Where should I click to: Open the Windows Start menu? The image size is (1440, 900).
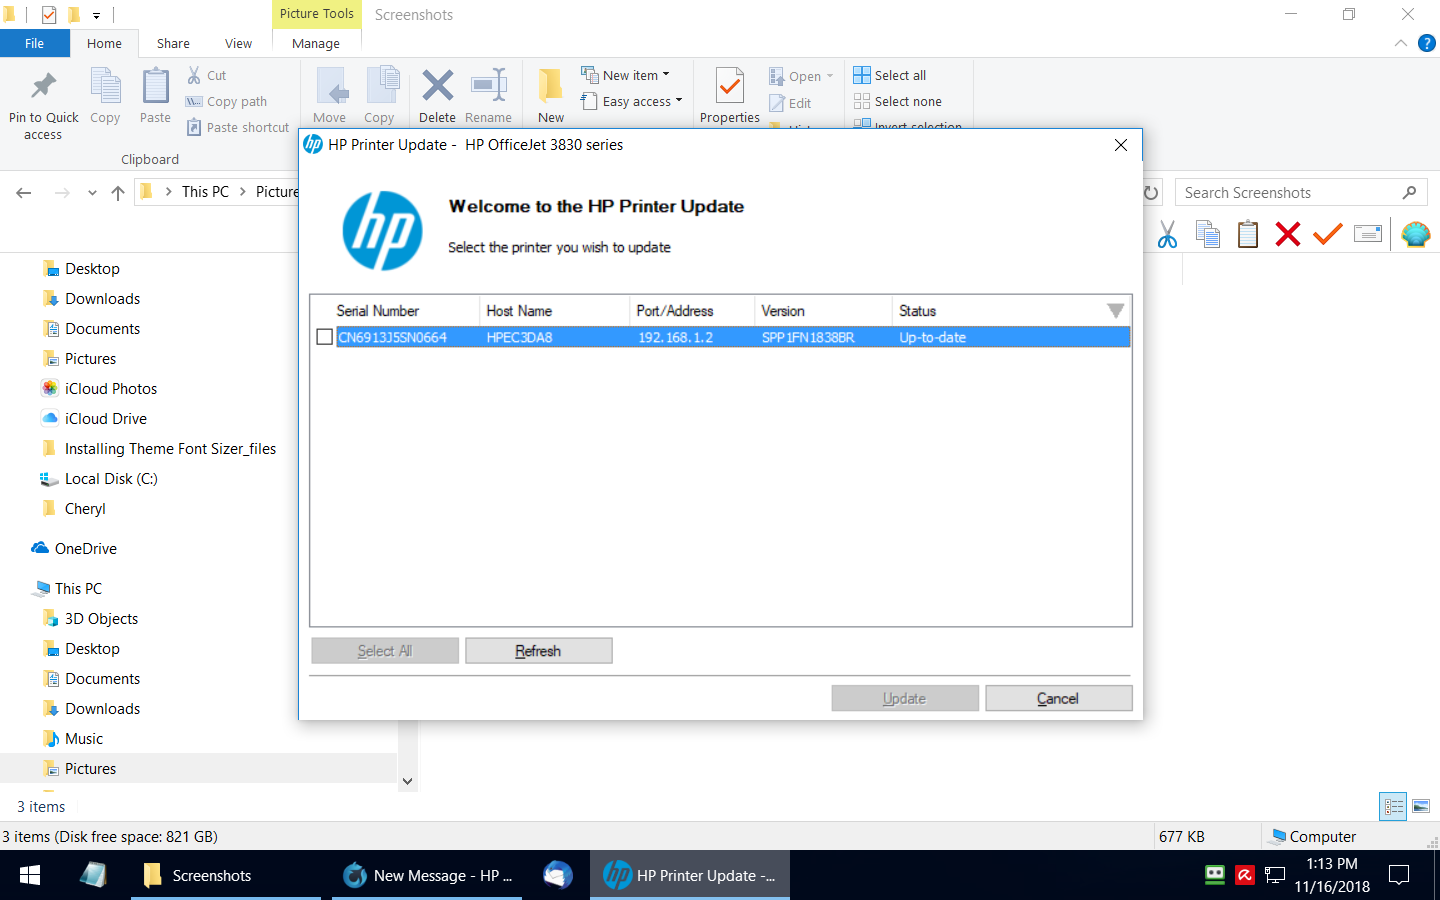point(30,875)
